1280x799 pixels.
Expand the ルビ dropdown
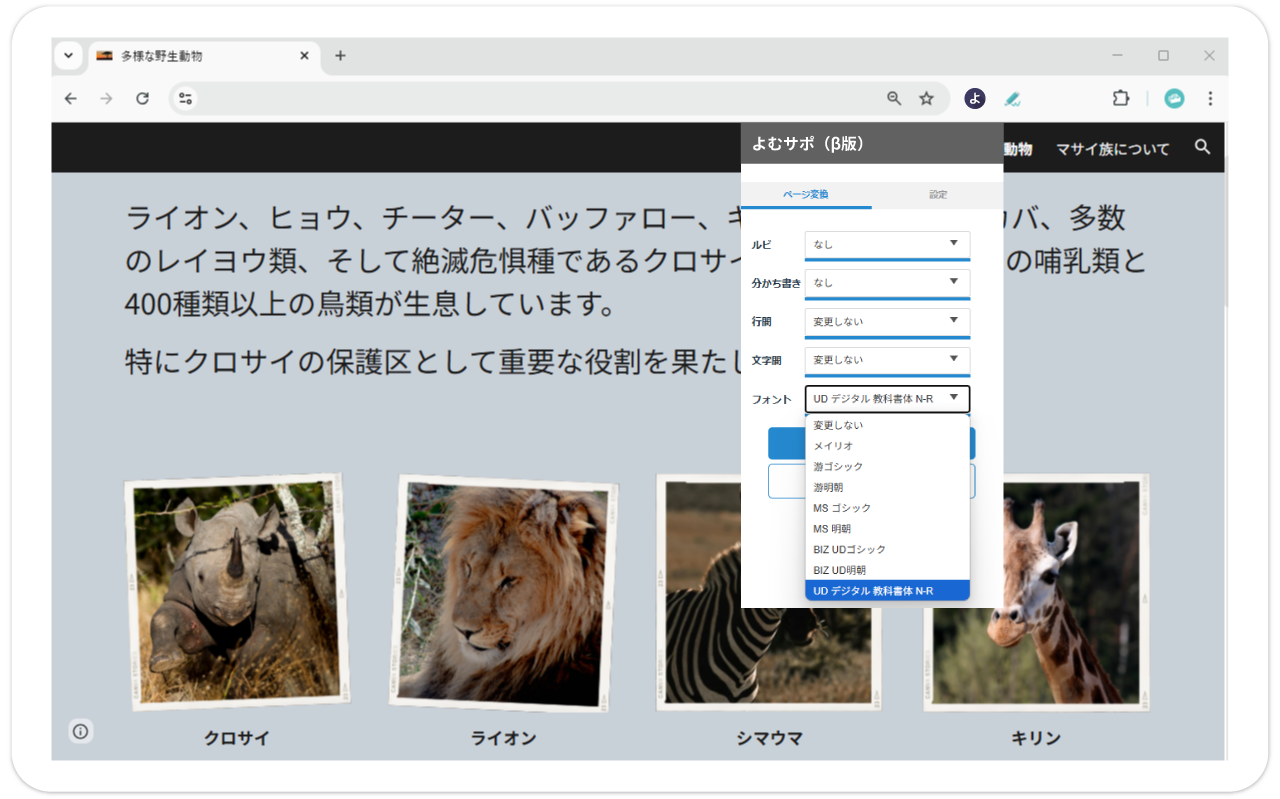click(887, 244)
